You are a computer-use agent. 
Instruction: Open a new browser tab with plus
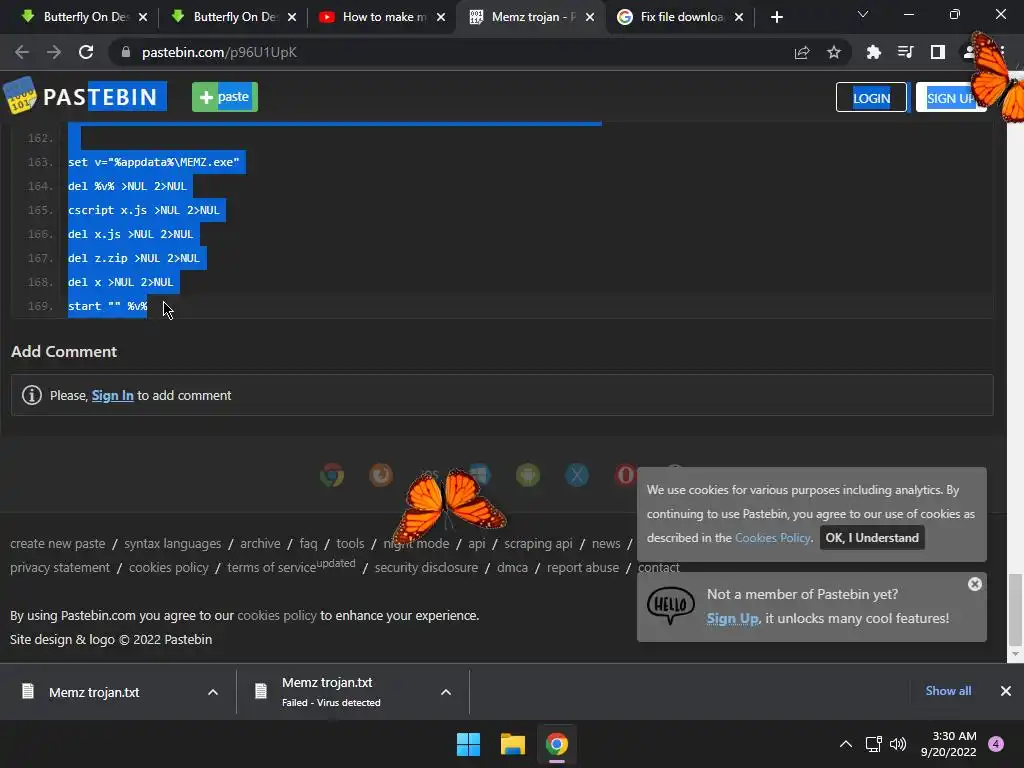(776, 17)
